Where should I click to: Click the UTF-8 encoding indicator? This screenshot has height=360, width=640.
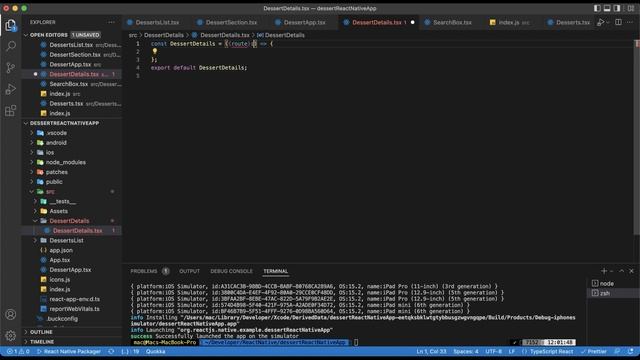[493, 351]
